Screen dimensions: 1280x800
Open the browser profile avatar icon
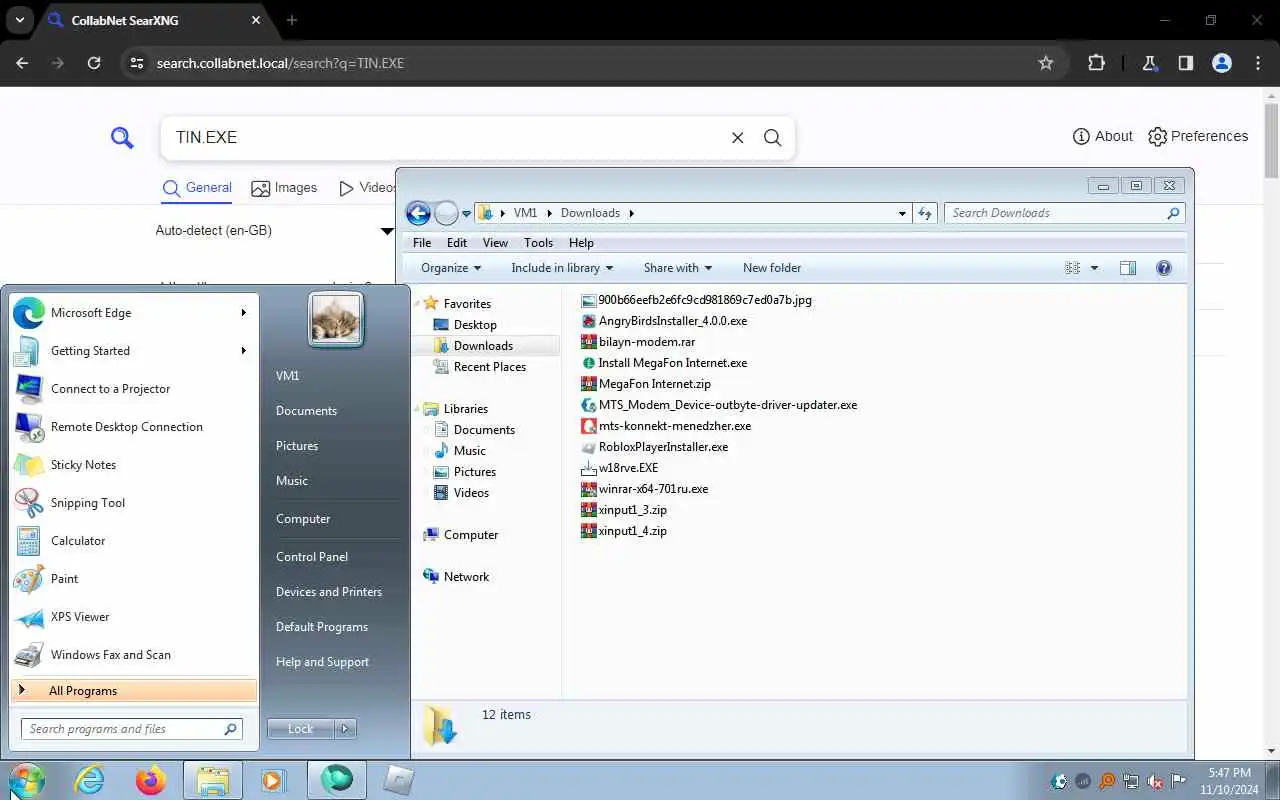tap(1221, 63)
